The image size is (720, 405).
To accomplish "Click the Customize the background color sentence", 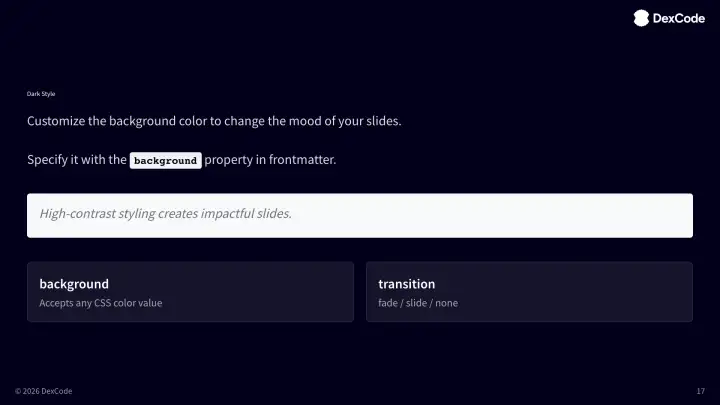I will 214,121.
